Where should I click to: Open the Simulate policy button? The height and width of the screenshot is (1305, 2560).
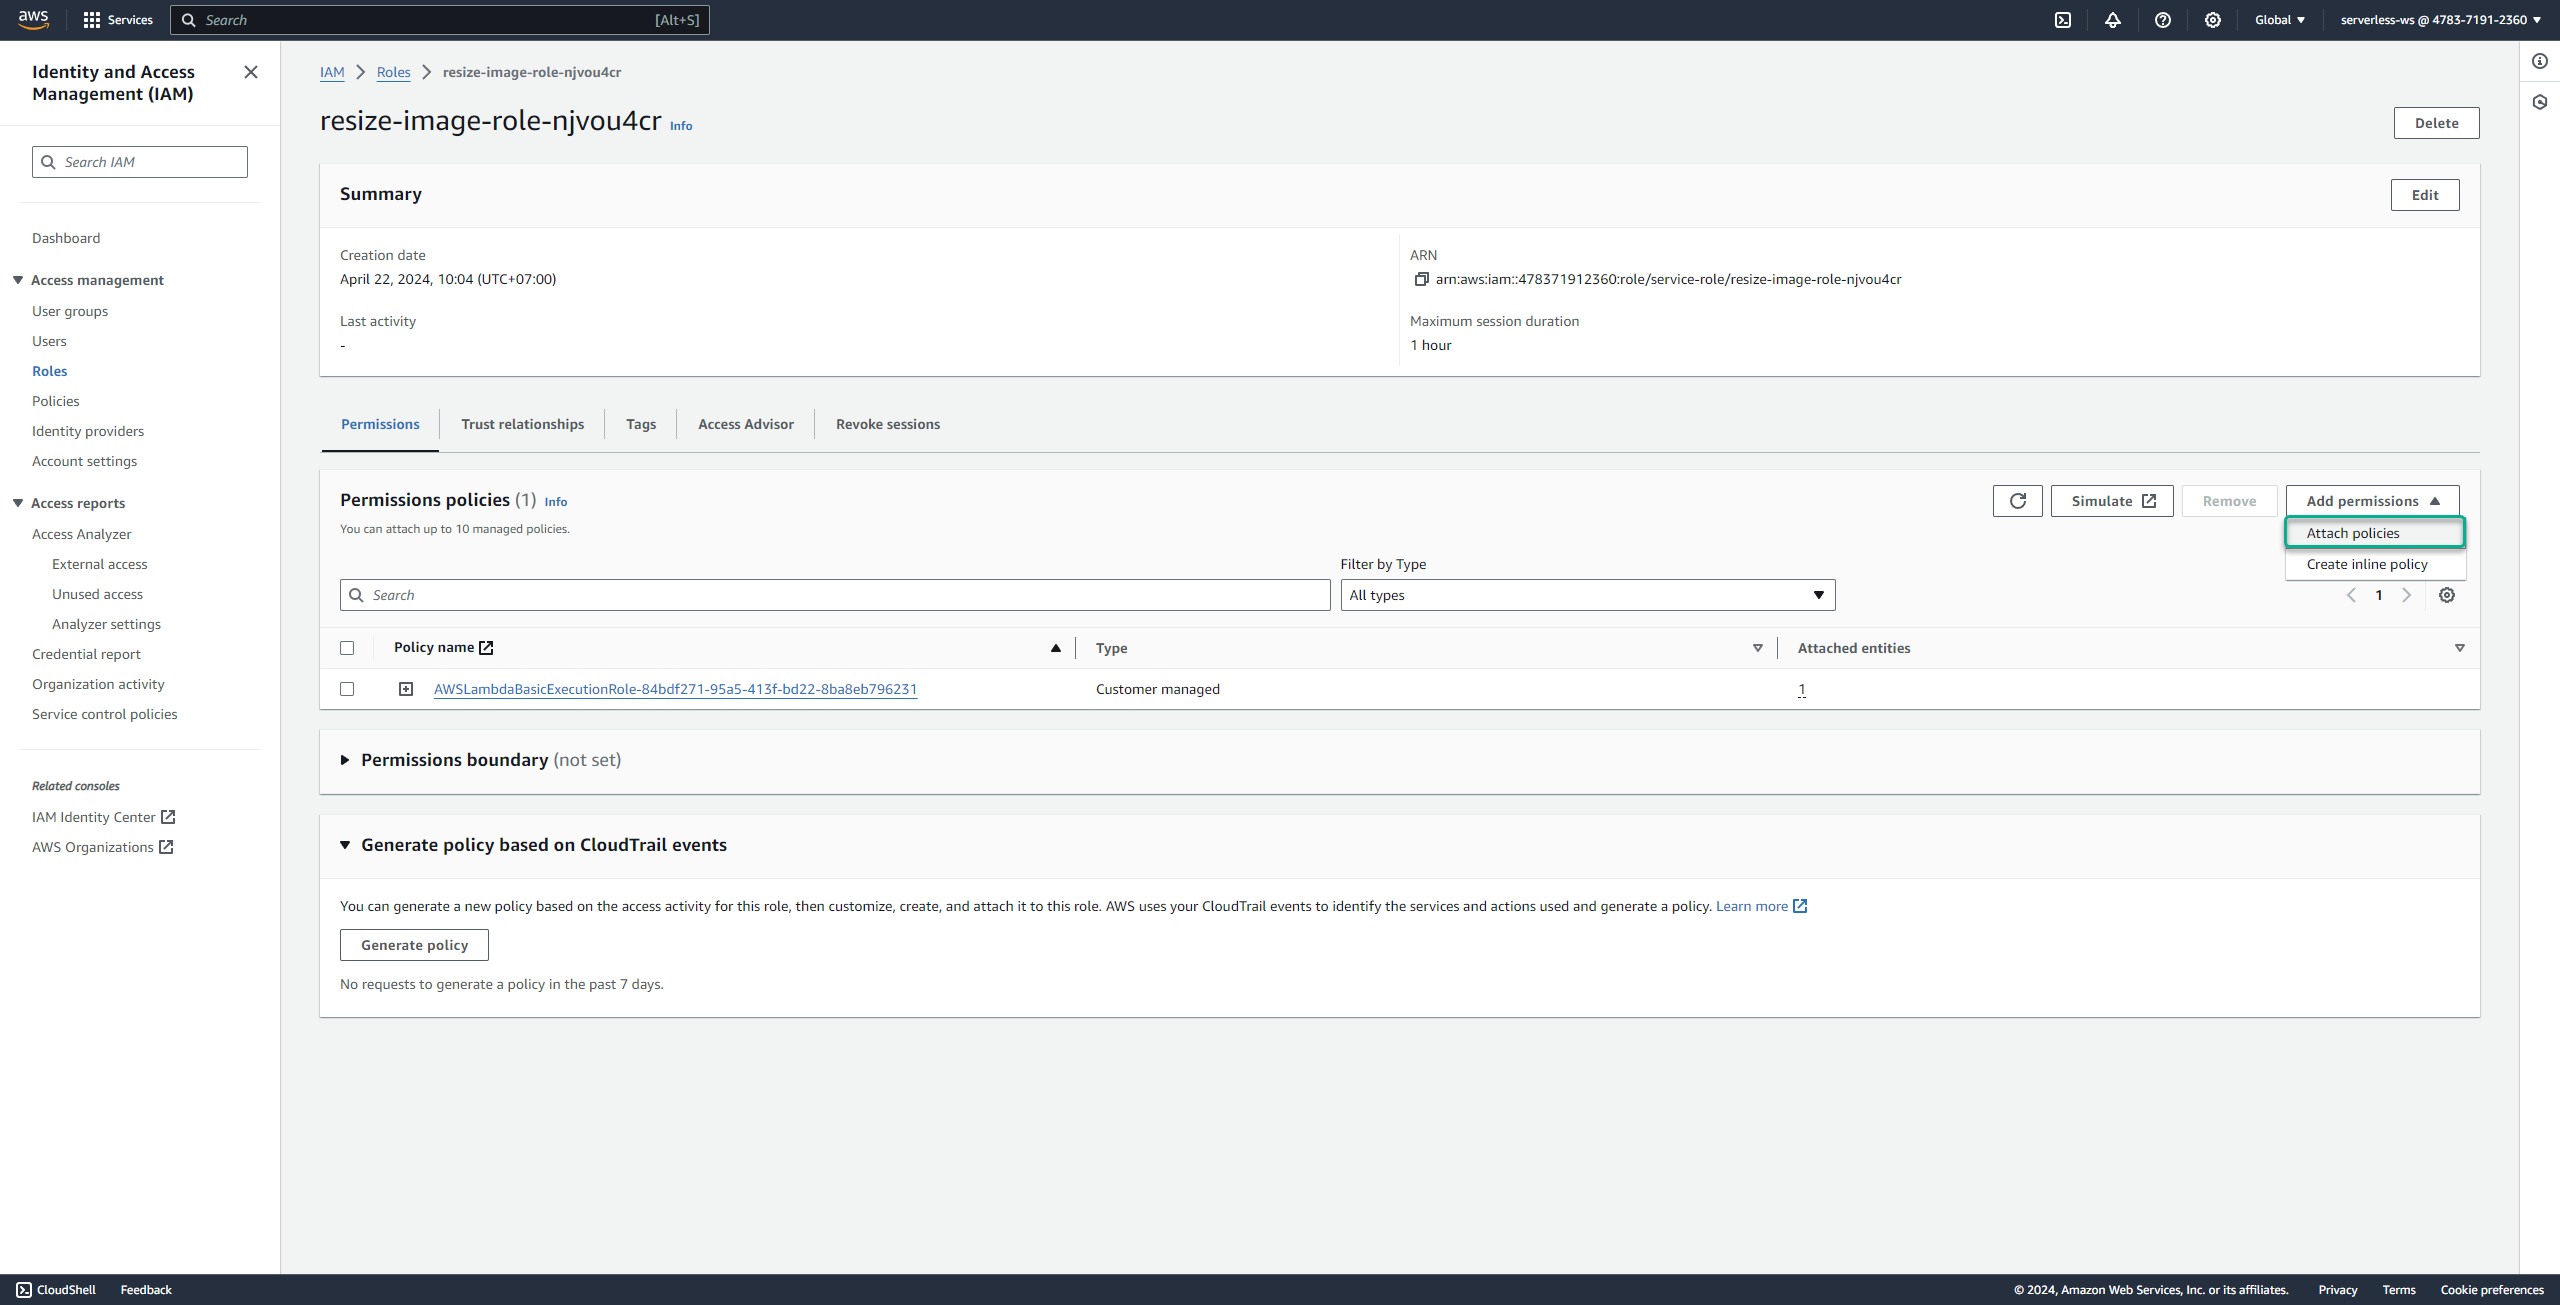(x=2112, y=501)
